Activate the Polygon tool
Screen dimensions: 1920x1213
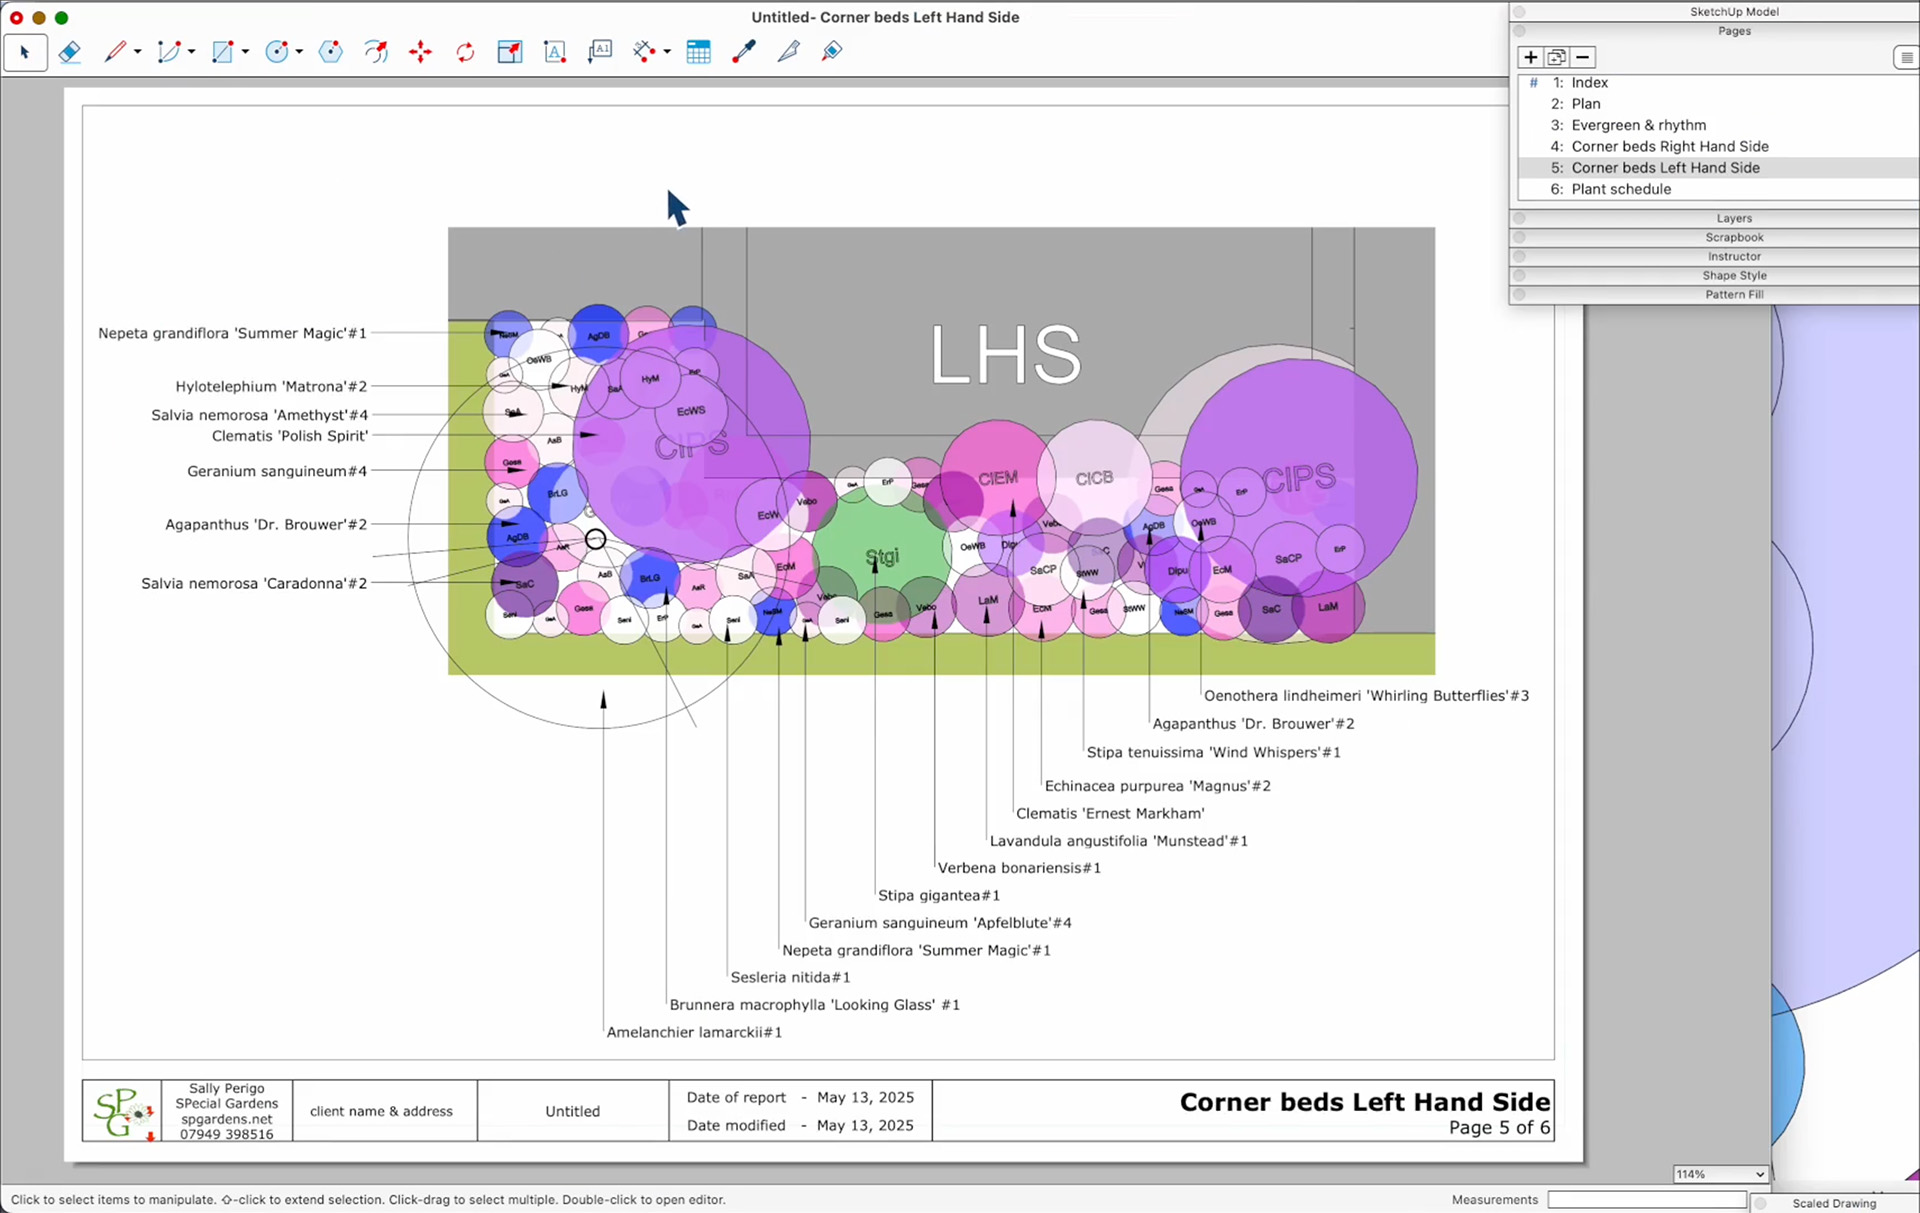[x=331, y=52]
